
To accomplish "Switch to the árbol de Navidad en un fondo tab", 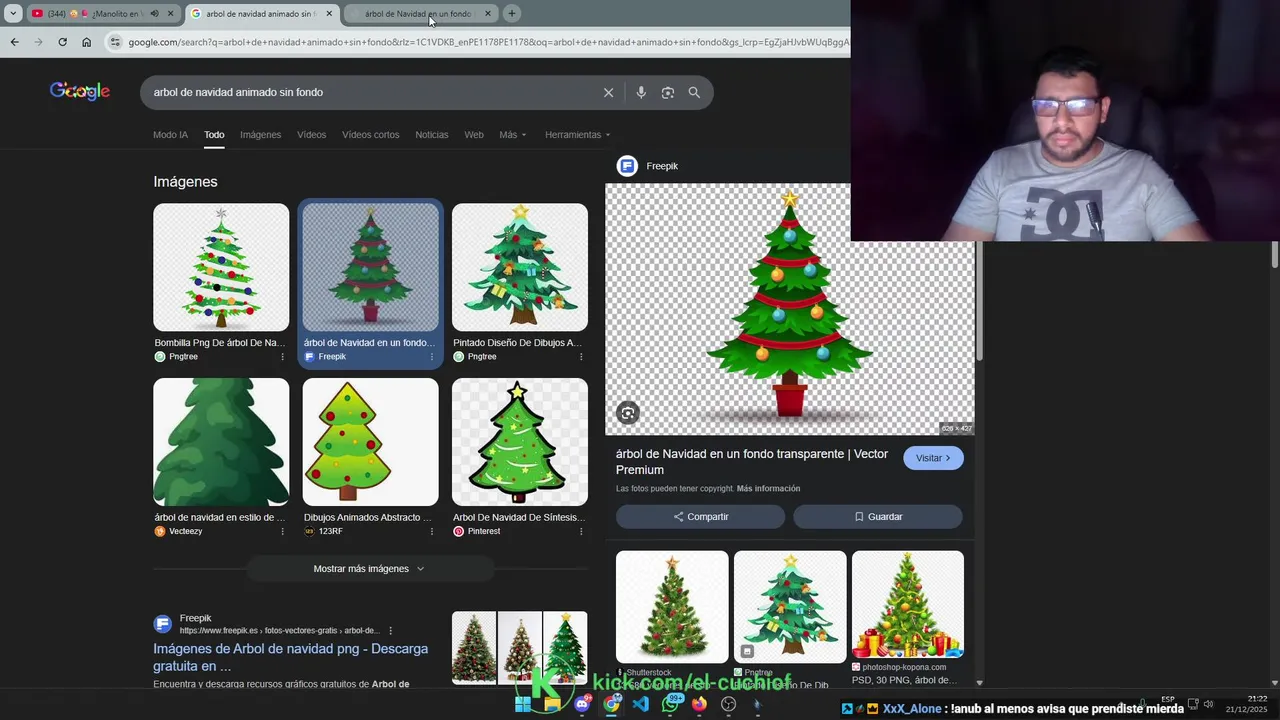I will pyautogui.click(x=421, y=13).
